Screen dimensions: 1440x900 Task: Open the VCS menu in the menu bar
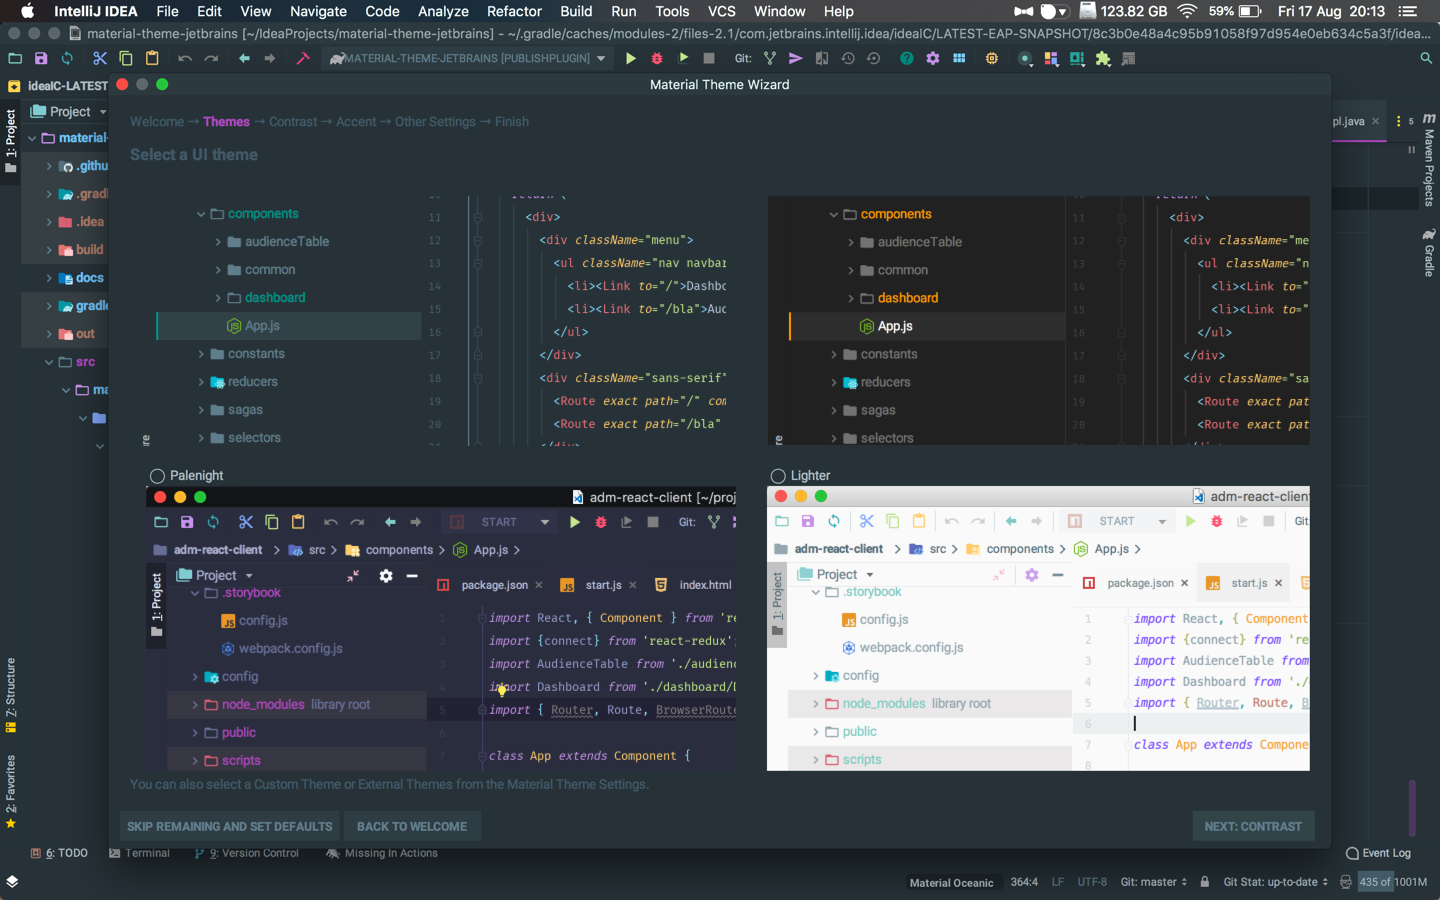click(x=721, y=11)
